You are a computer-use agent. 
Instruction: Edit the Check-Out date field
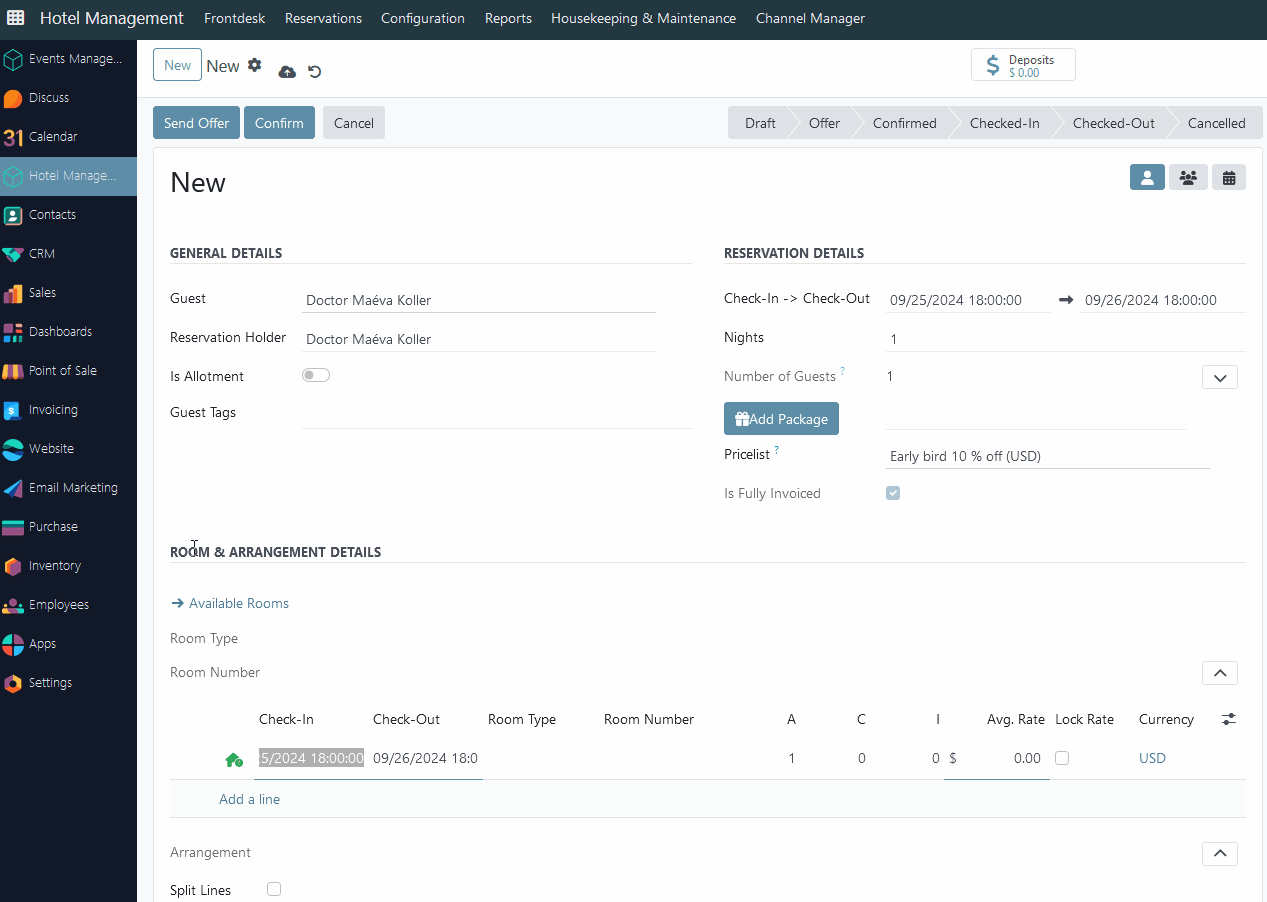pyautogui.click(x=1163, y=300)
